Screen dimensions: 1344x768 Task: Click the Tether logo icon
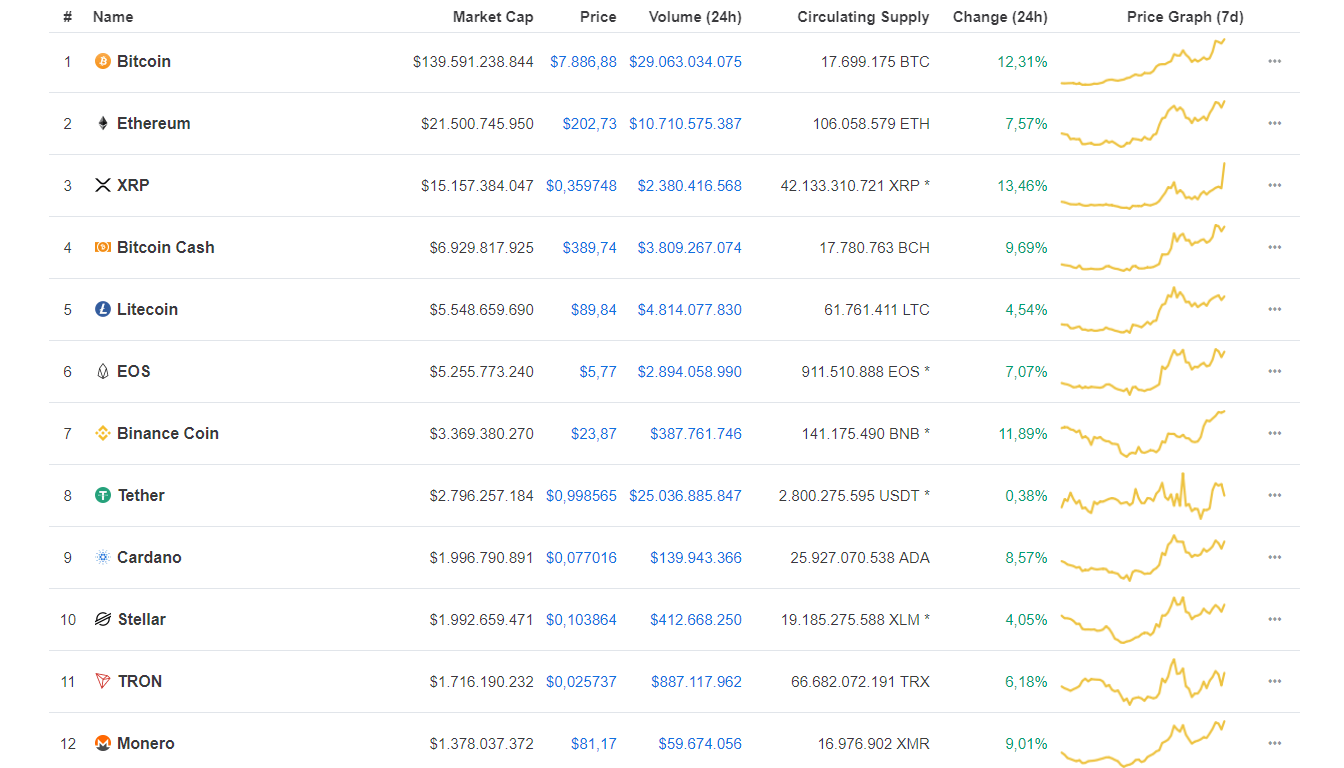click(102, 496)
